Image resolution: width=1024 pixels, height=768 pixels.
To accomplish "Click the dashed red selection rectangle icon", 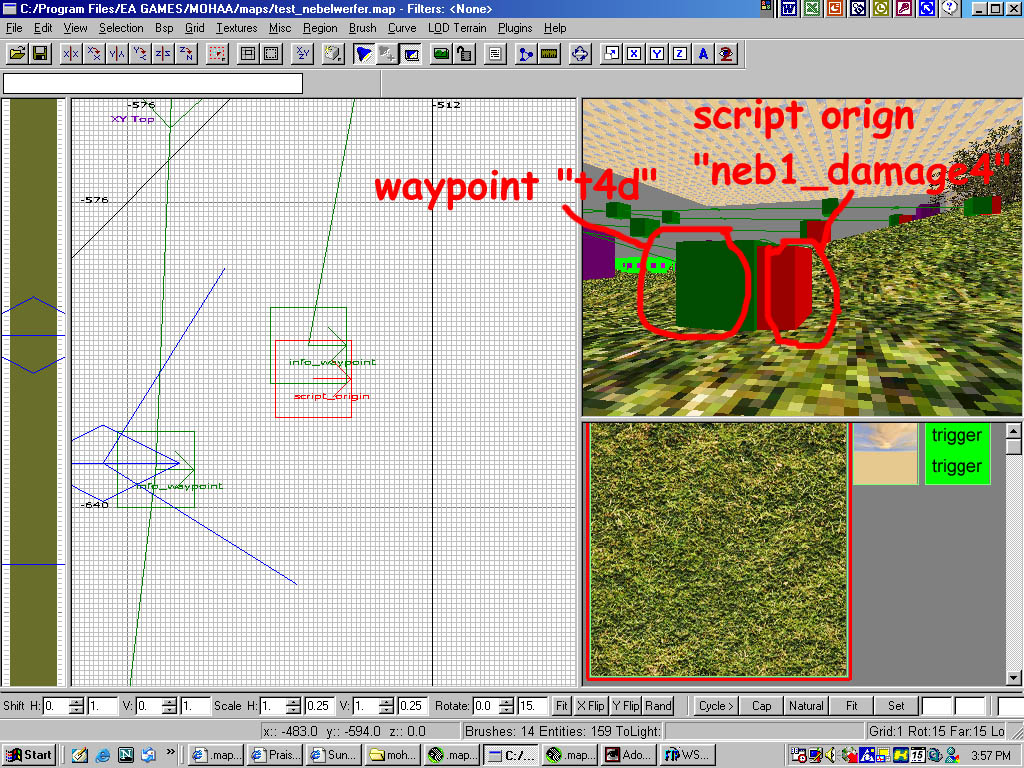I will click(216, 54).
